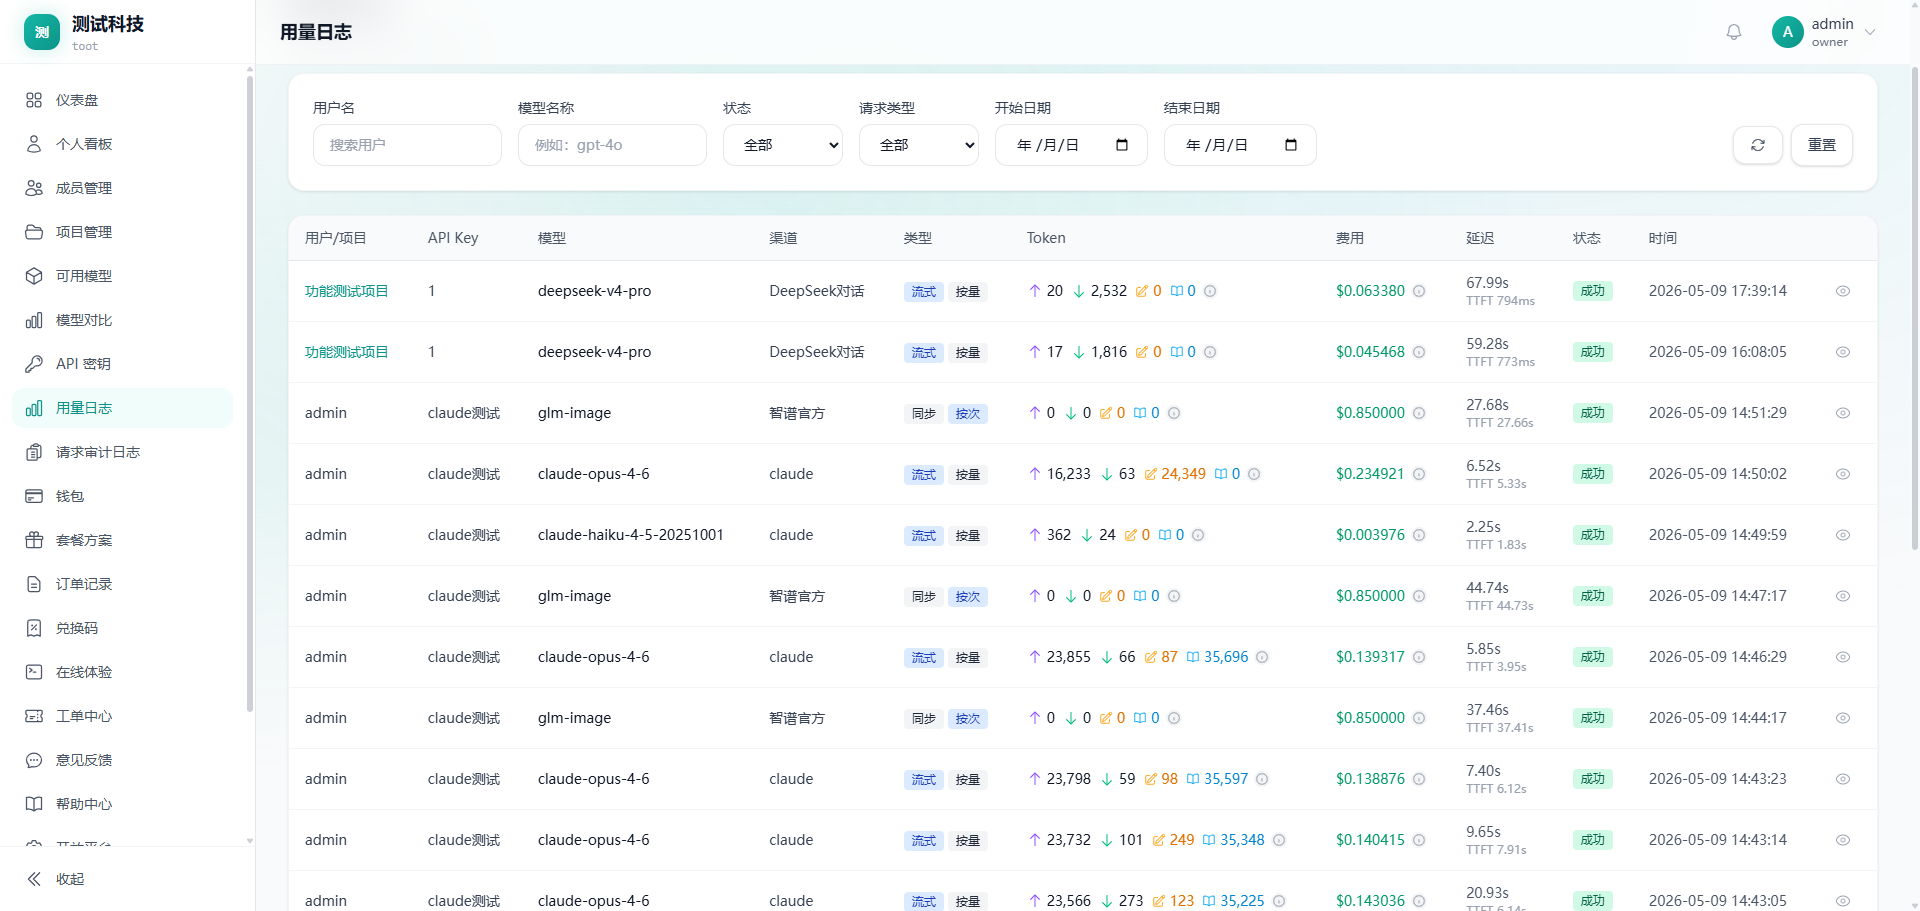The width and height of the screenshot is (1920, 911).
Task: Open the 状态 filter dropdown
Action: (783, 145)
